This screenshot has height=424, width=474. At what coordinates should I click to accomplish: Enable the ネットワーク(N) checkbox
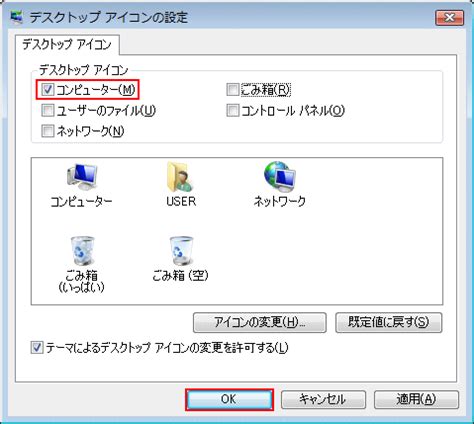pyautogui.click(x=48, y=131)
